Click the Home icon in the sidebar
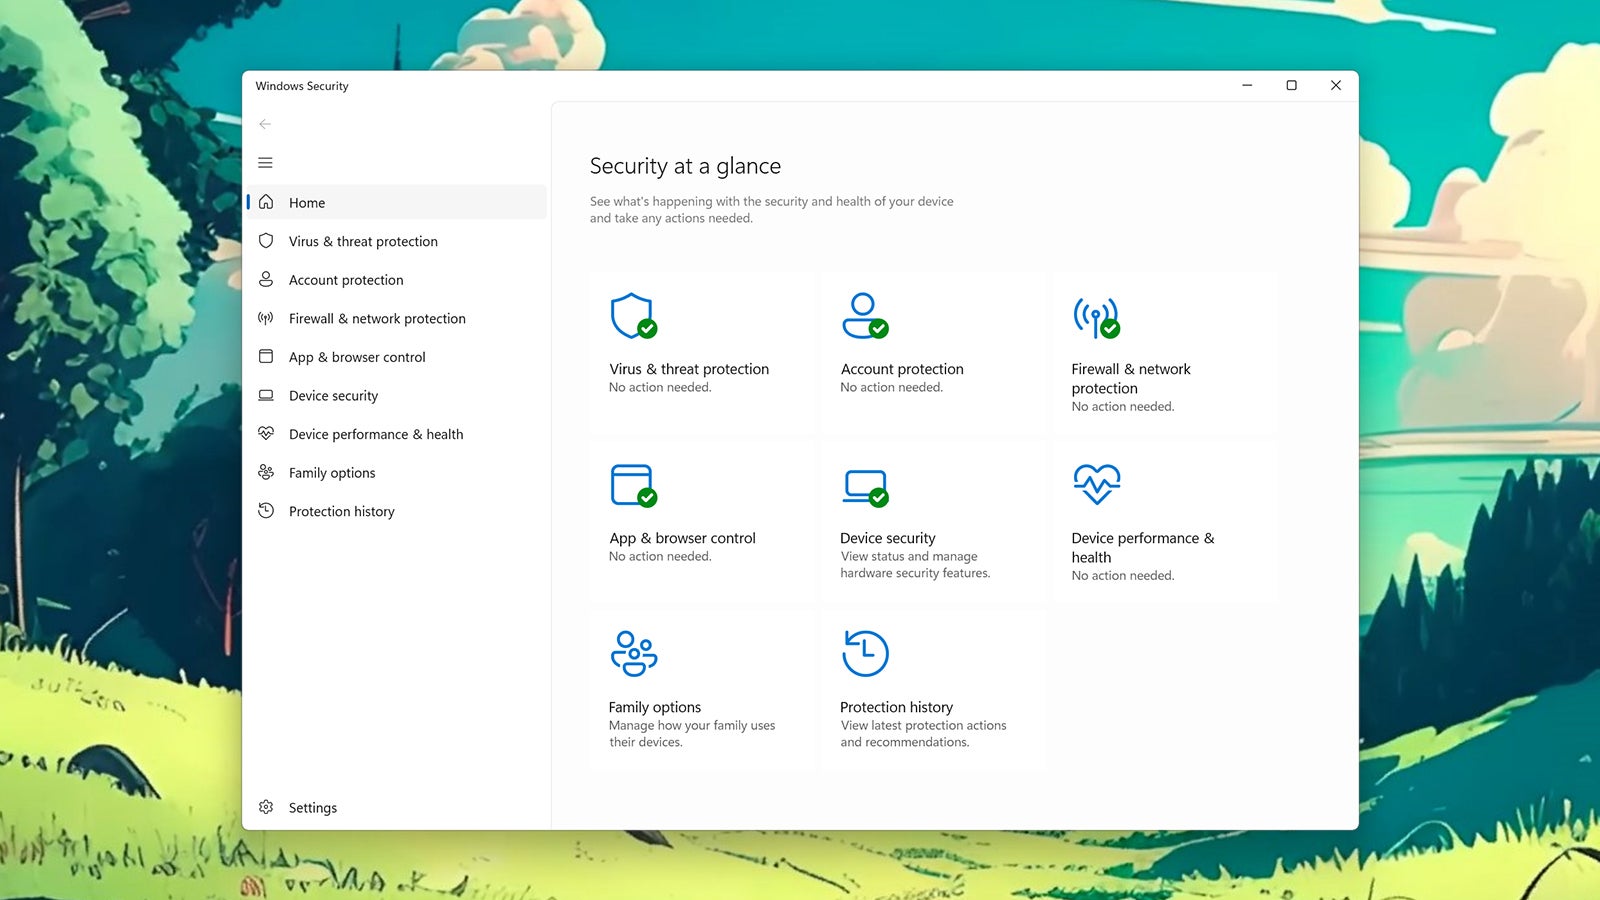1600x900 pixels. click(x=266, y=202)
